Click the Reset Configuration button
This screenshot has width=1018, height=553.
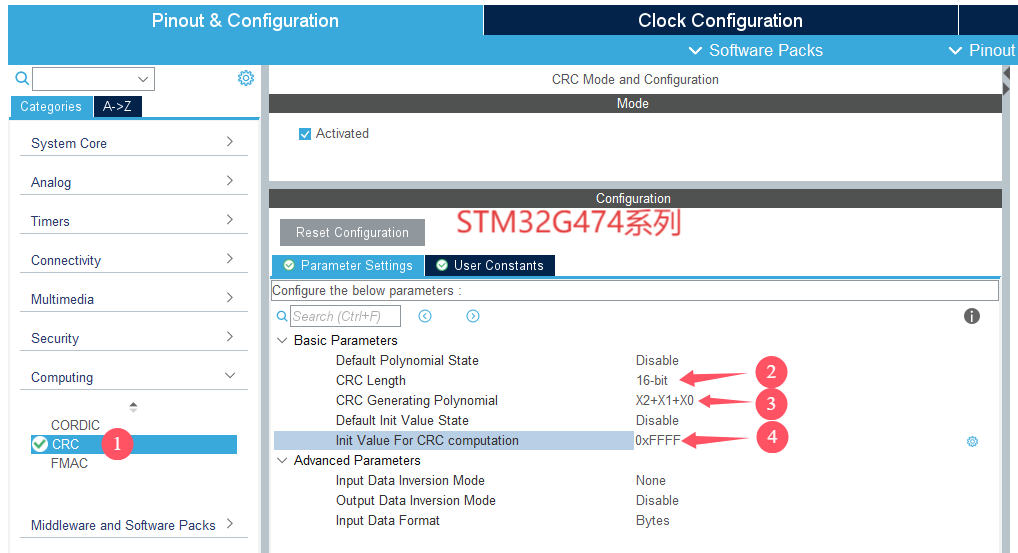pos(352,232)
